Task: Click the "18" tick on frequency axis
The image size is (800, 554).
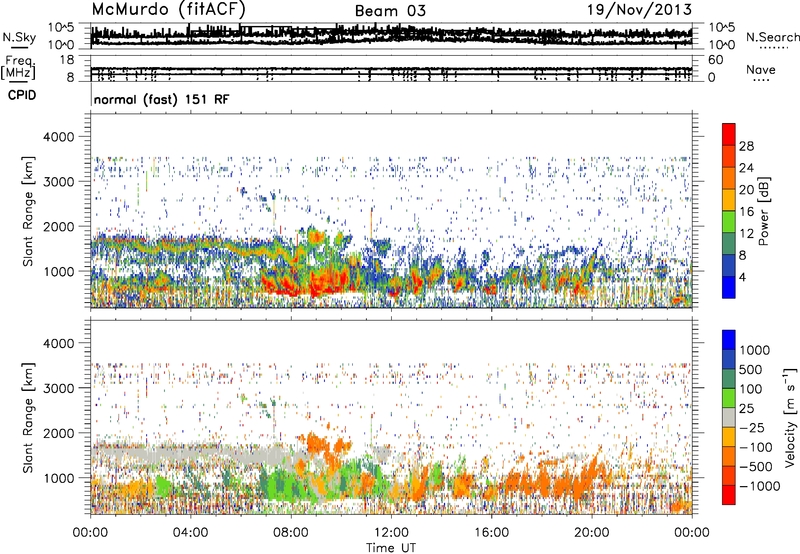Action: (67, 60)
